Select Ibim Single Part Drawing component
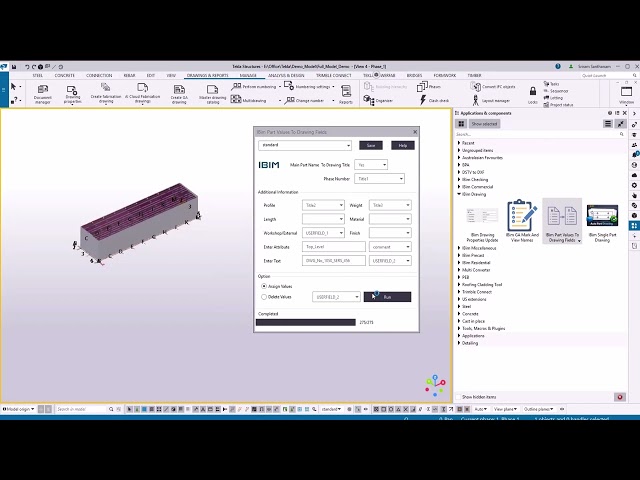Image resolution: width=640 pixels, height=480 pixels. [x=602, y=222]
